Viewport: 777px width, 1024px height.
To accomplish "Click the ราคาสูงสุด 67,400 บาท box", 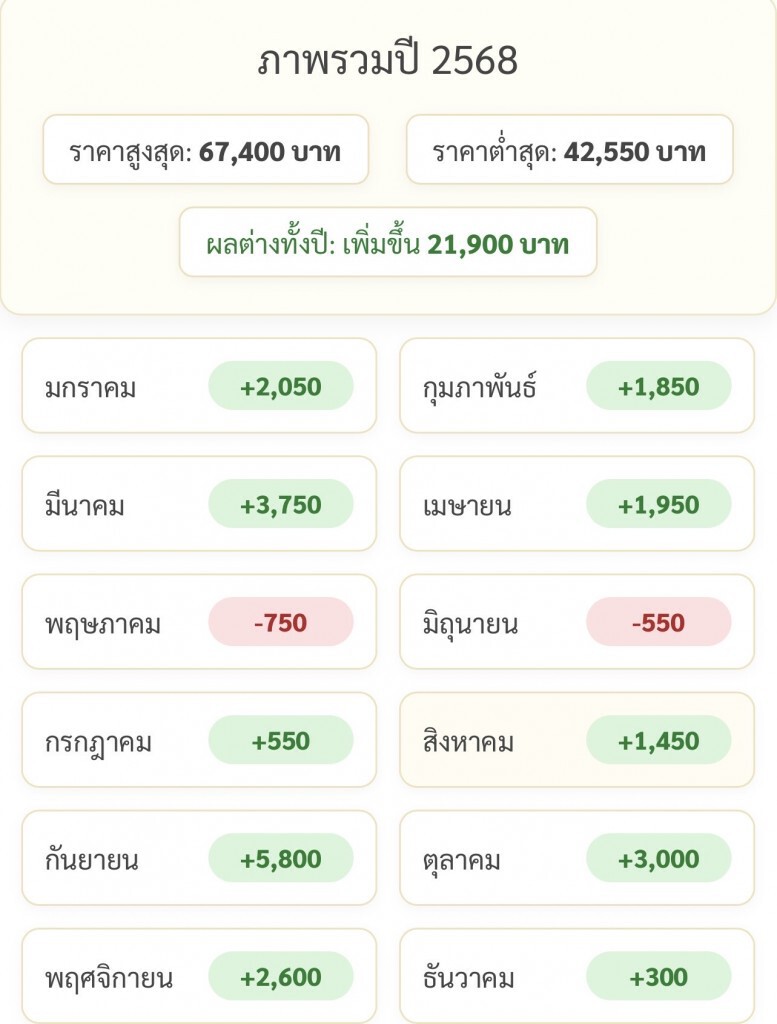I will tap(206, 150).
